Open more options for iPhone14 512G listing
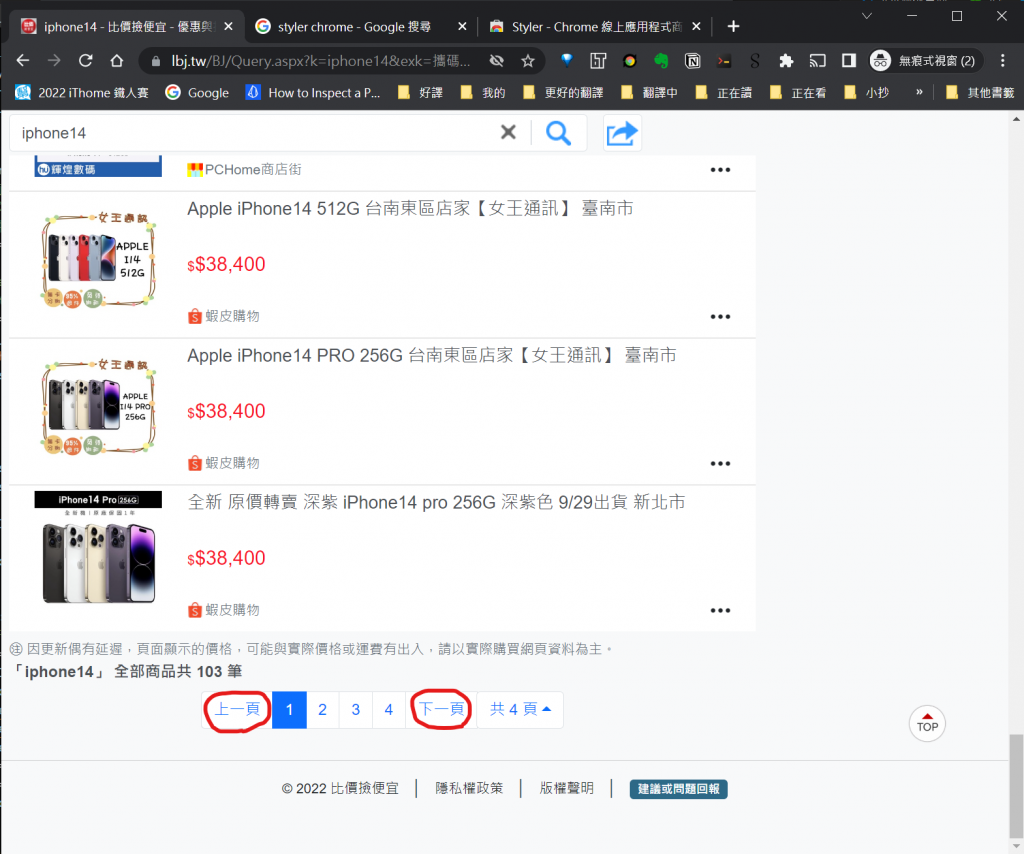 [x=720, y=317]
